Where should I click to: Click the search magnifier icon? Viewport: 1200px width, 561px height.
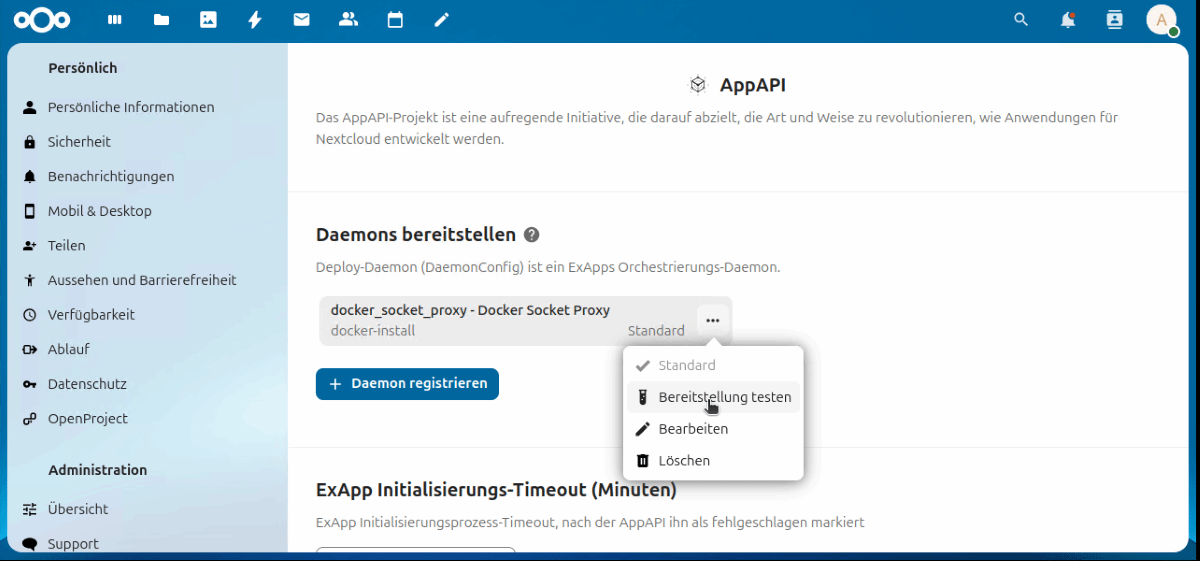(1021, 20)
